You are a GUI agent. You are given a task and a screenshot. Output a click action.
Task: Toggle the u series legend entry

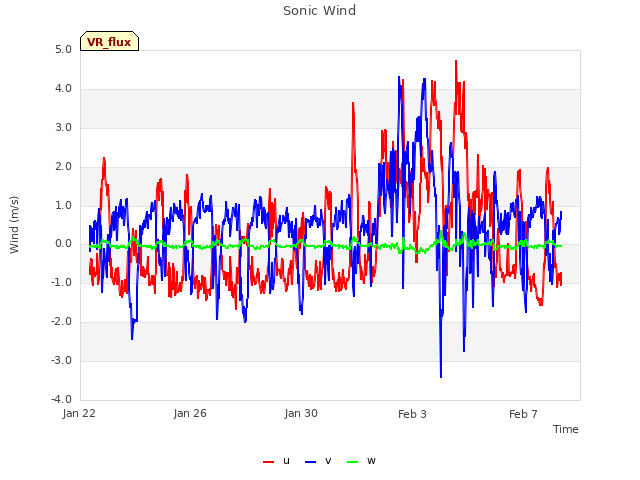276,461
